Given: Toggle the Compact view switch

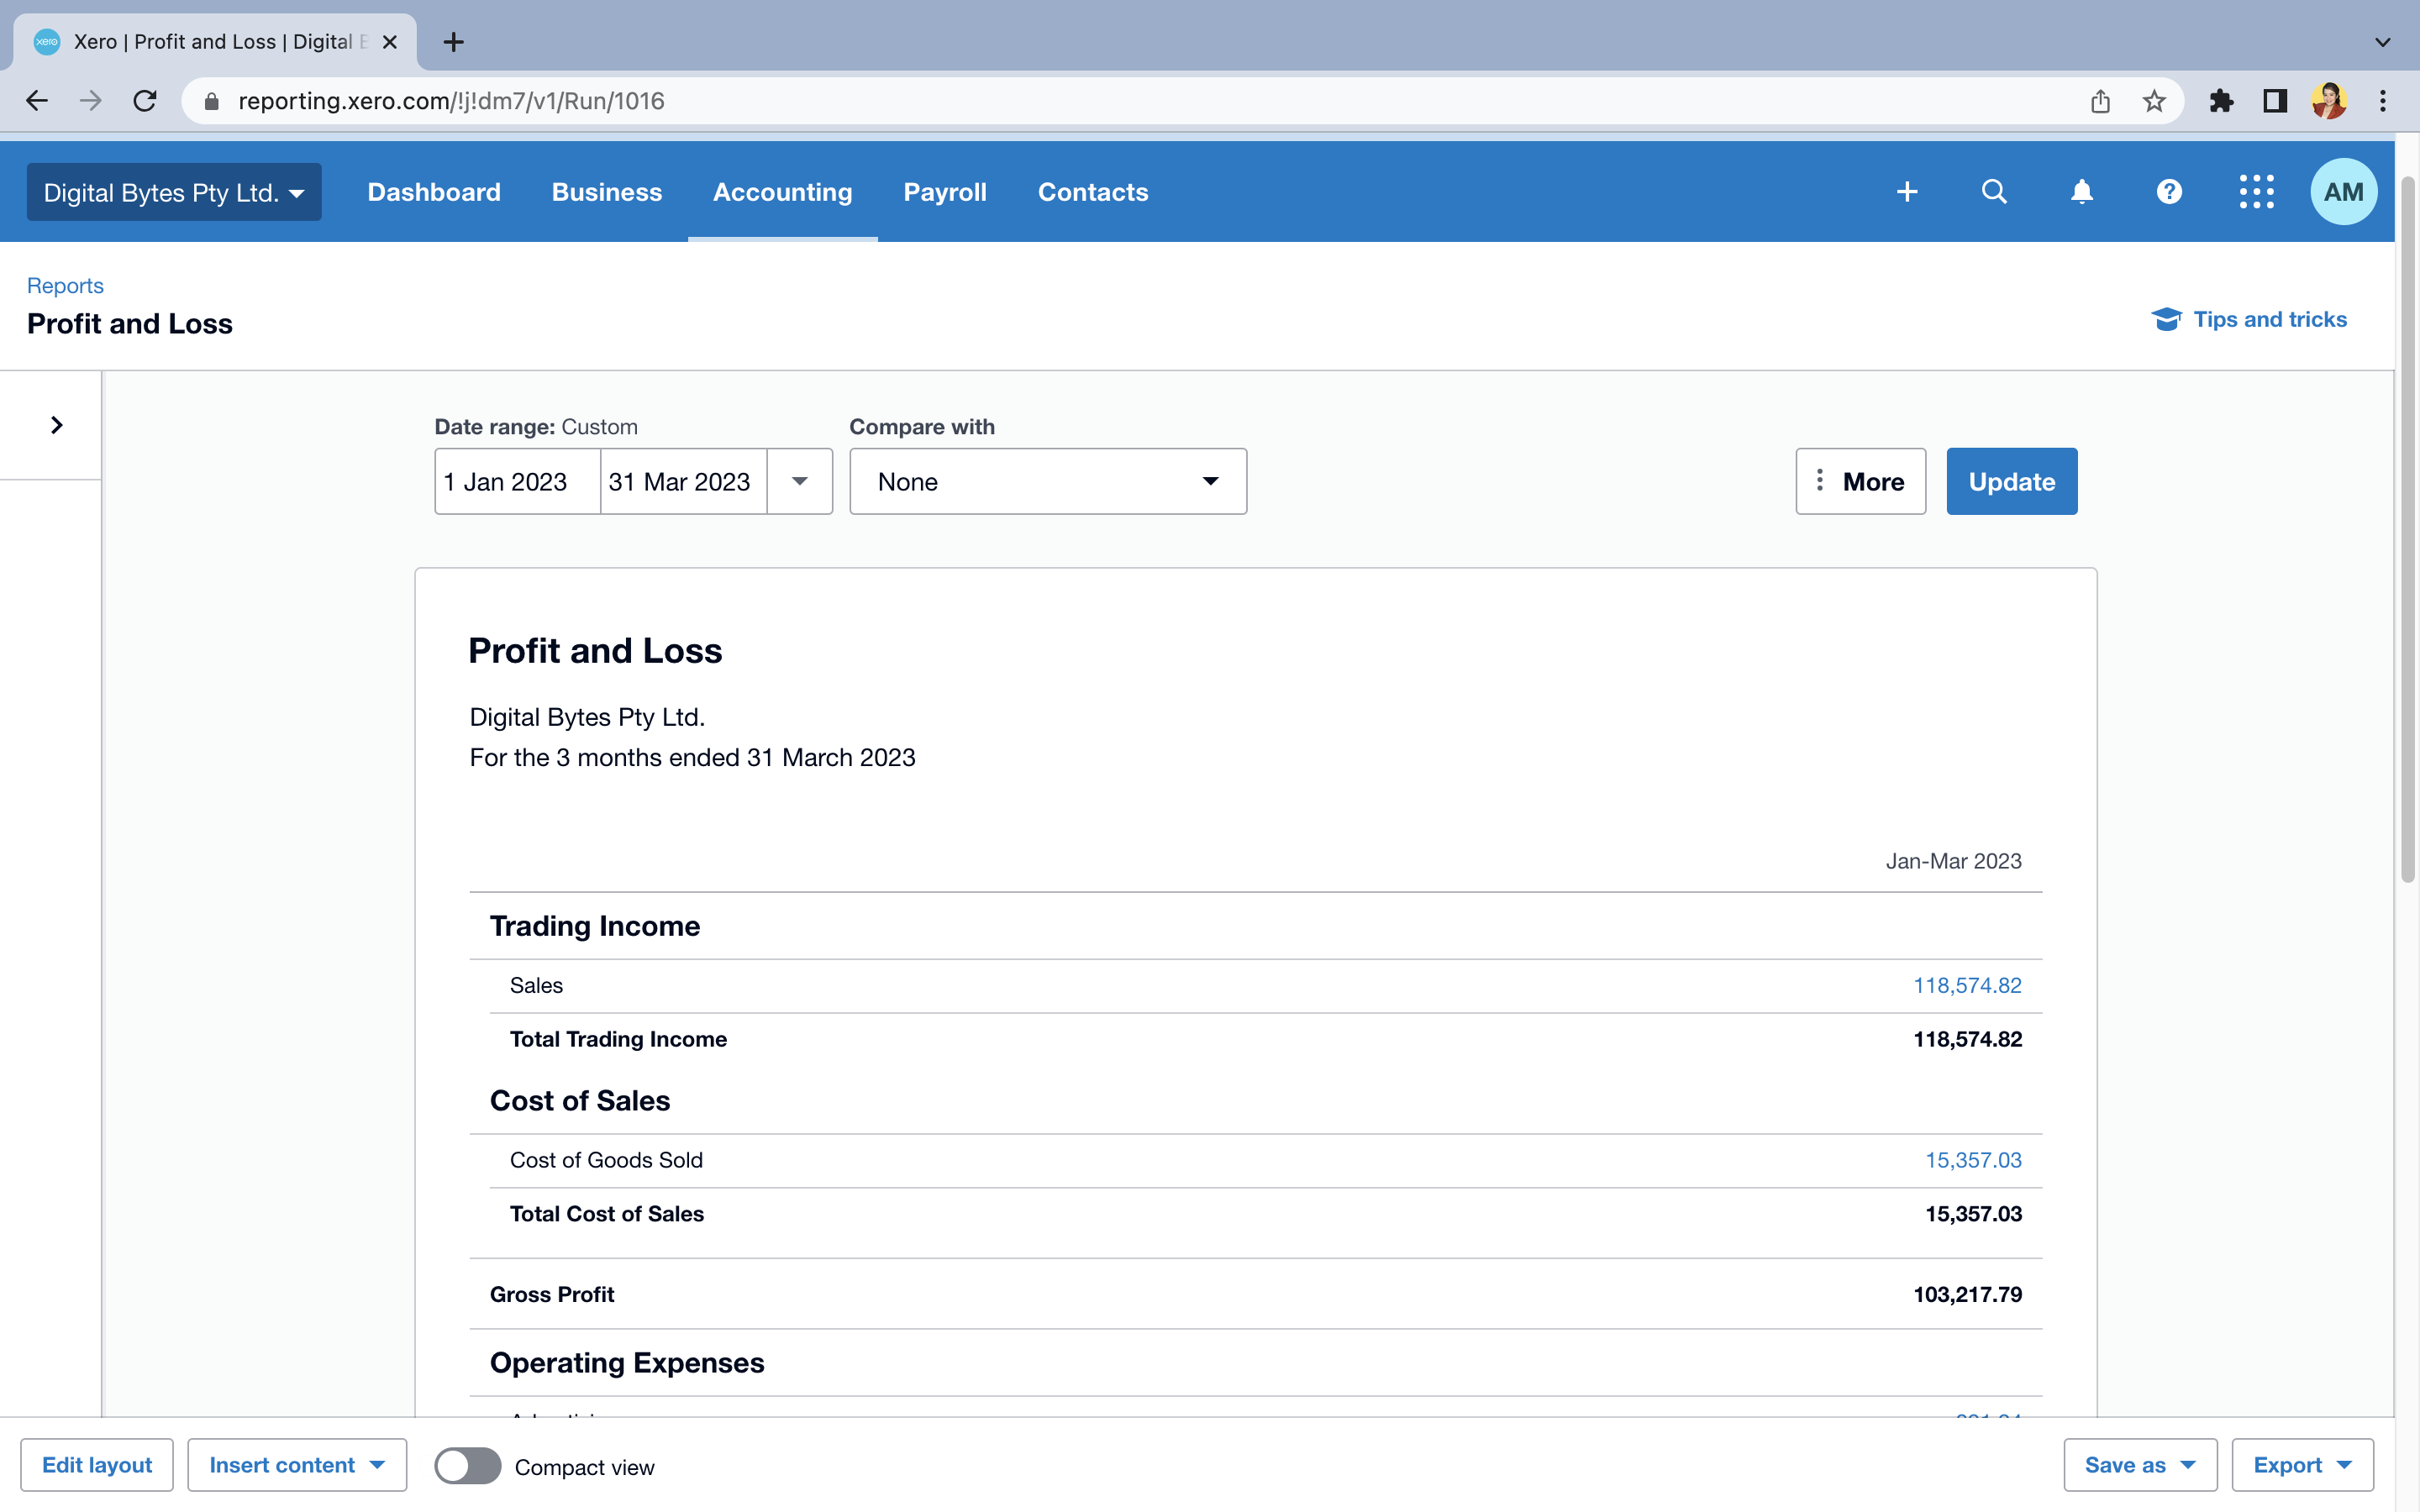Looking at the screenshot, I should pos(467,1466).
